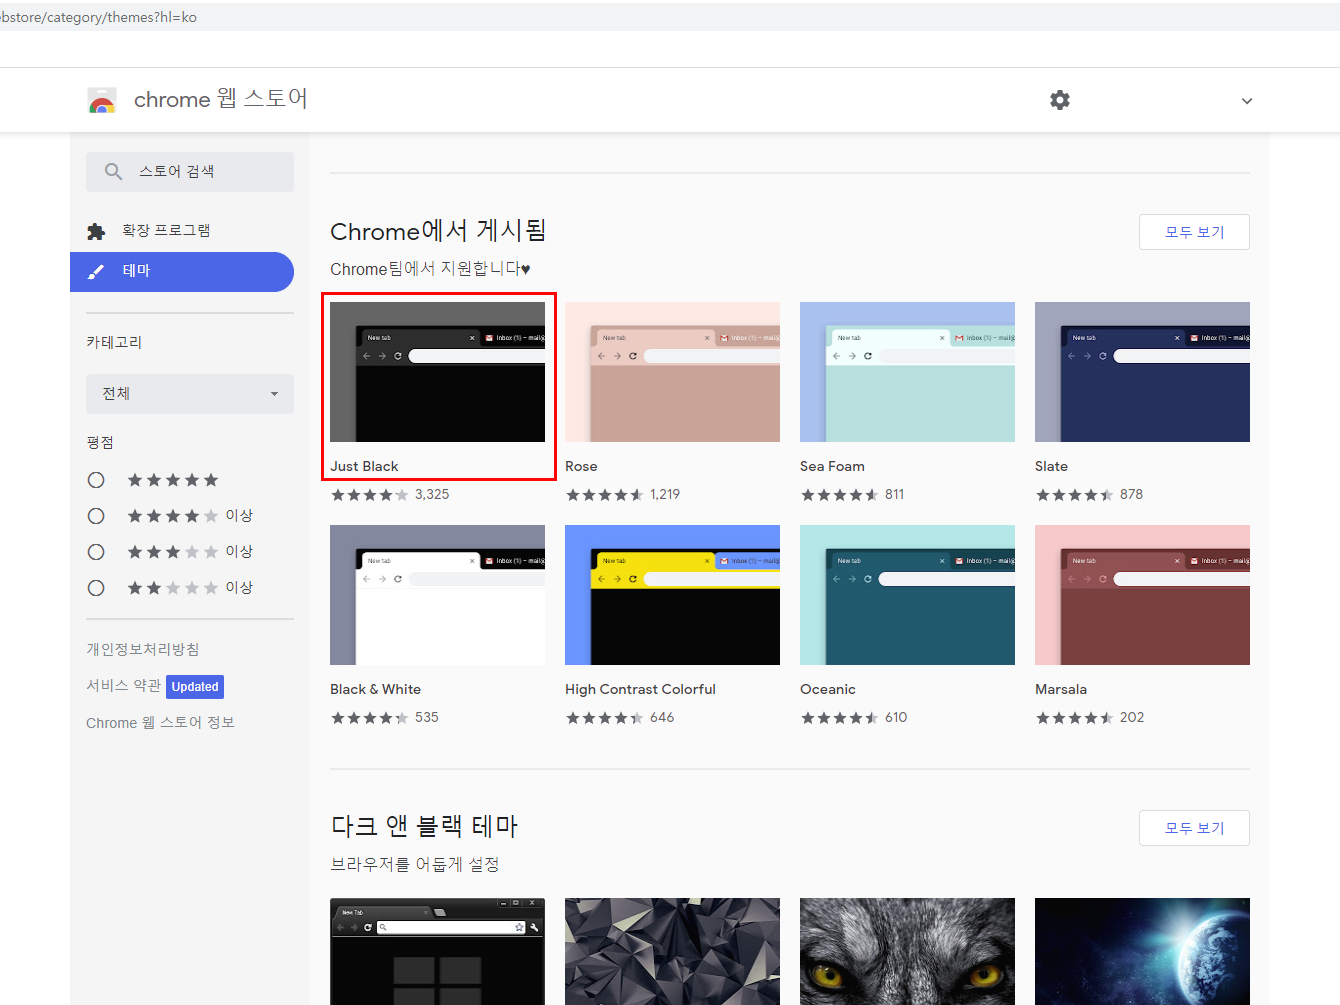Click the Updated badge
This screenshot has height=1005, width=1340.
pos(195,687)
